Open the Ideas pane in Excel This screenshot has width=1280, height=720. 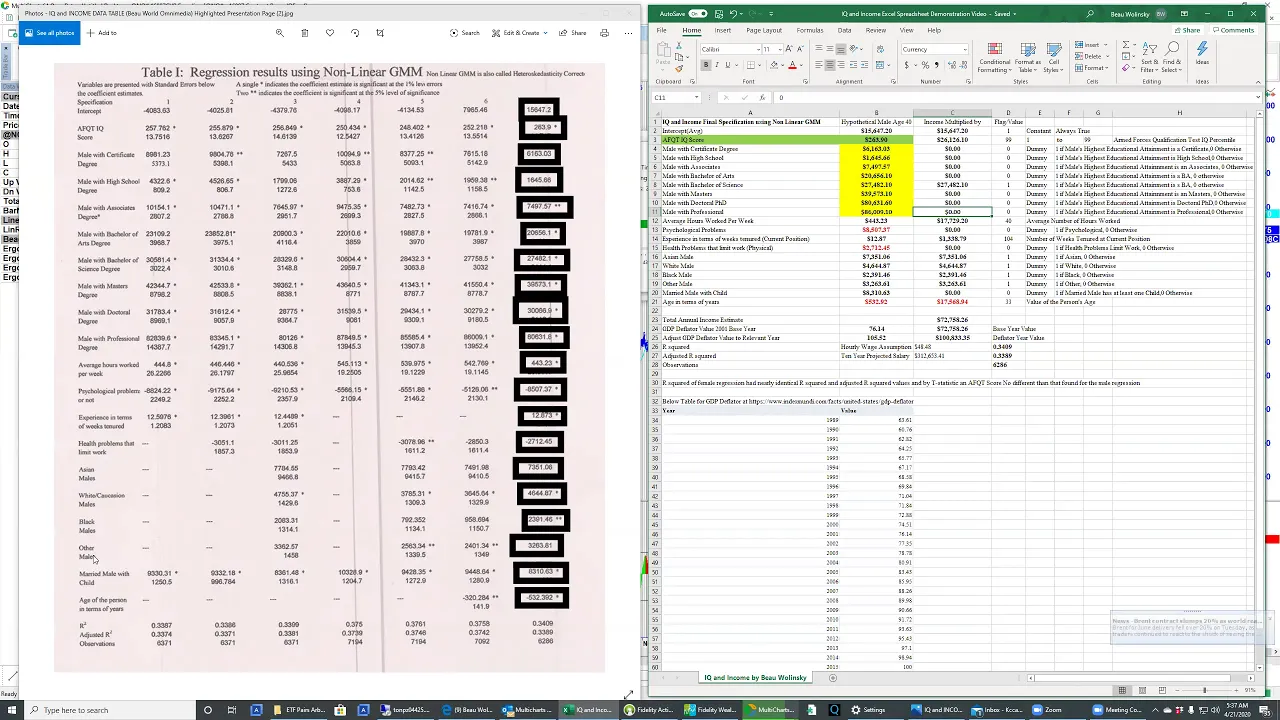click(1202, 55)
